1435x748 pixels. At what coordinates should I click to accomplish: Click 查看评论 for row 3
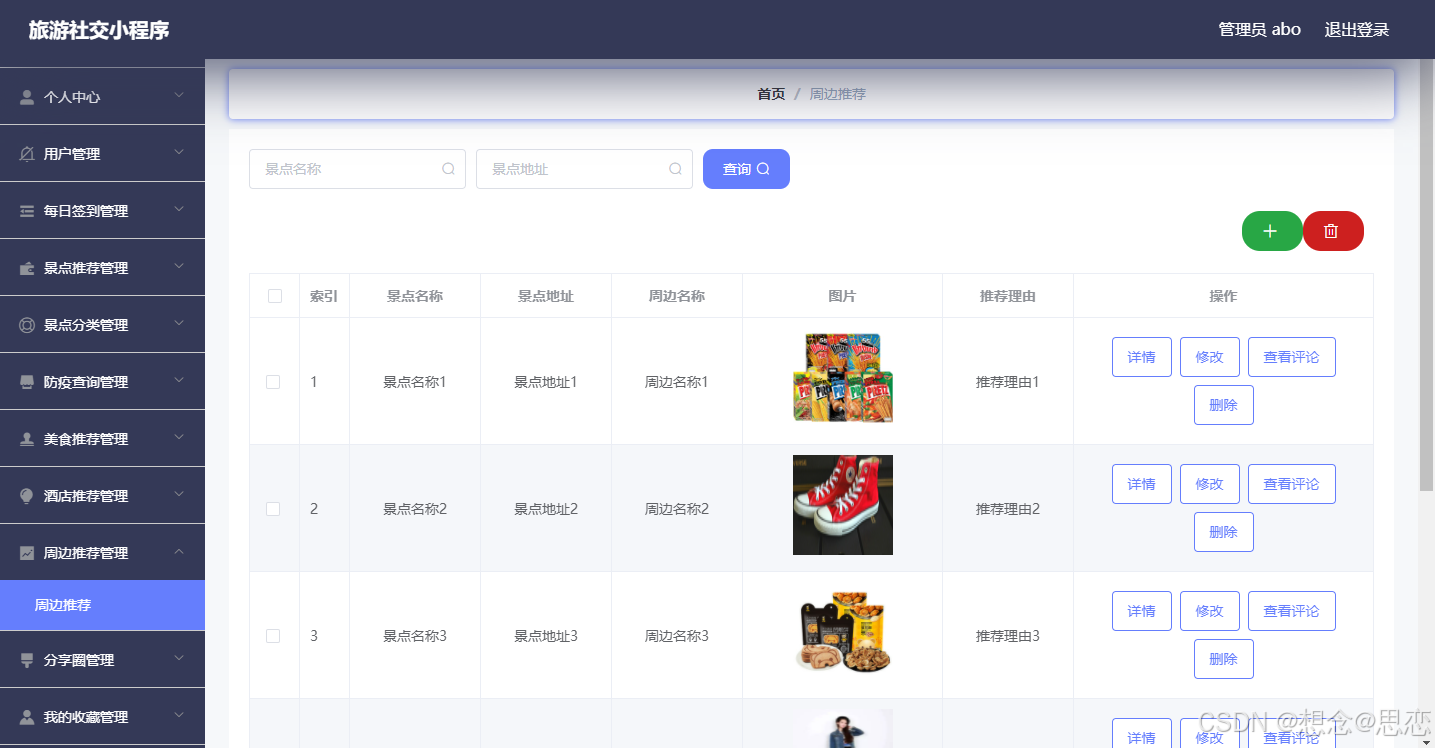[1292, 611]
